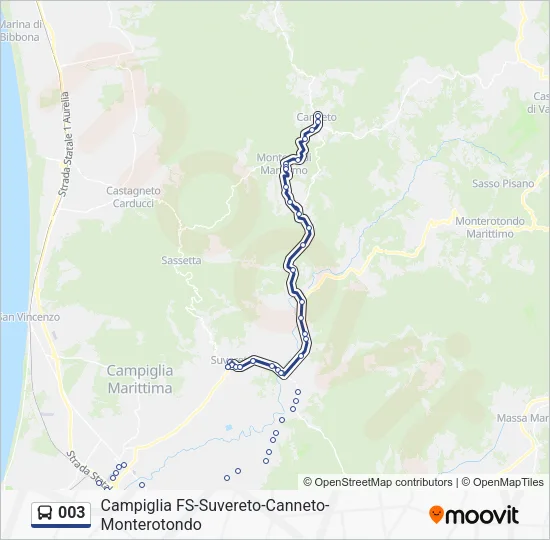Click the Massa Marittima label on the right edge
This screenshot has width=550, height=540.
pyautogui.click(x=523, y=418)
